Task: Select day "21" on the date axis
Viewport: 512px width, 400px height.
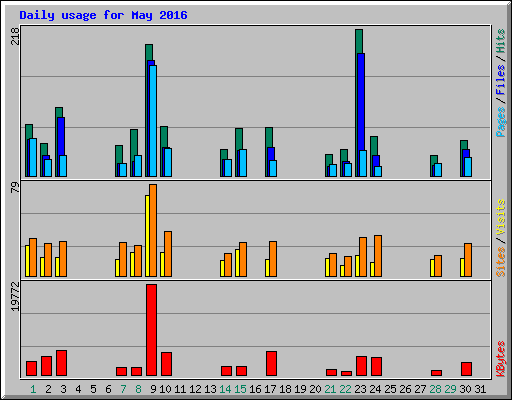Action: tap(330, 389)
